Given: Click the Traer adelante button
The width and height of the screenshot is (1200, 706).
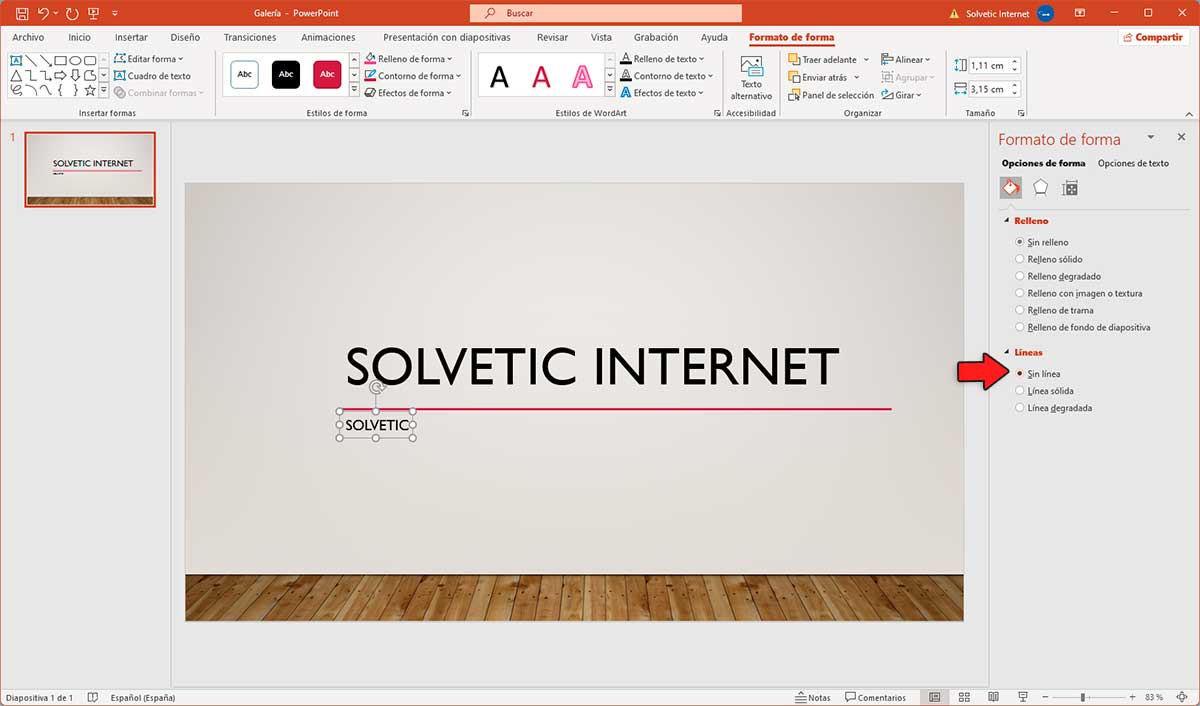Looking at the screenshot, I should click(x=822, y=60).
